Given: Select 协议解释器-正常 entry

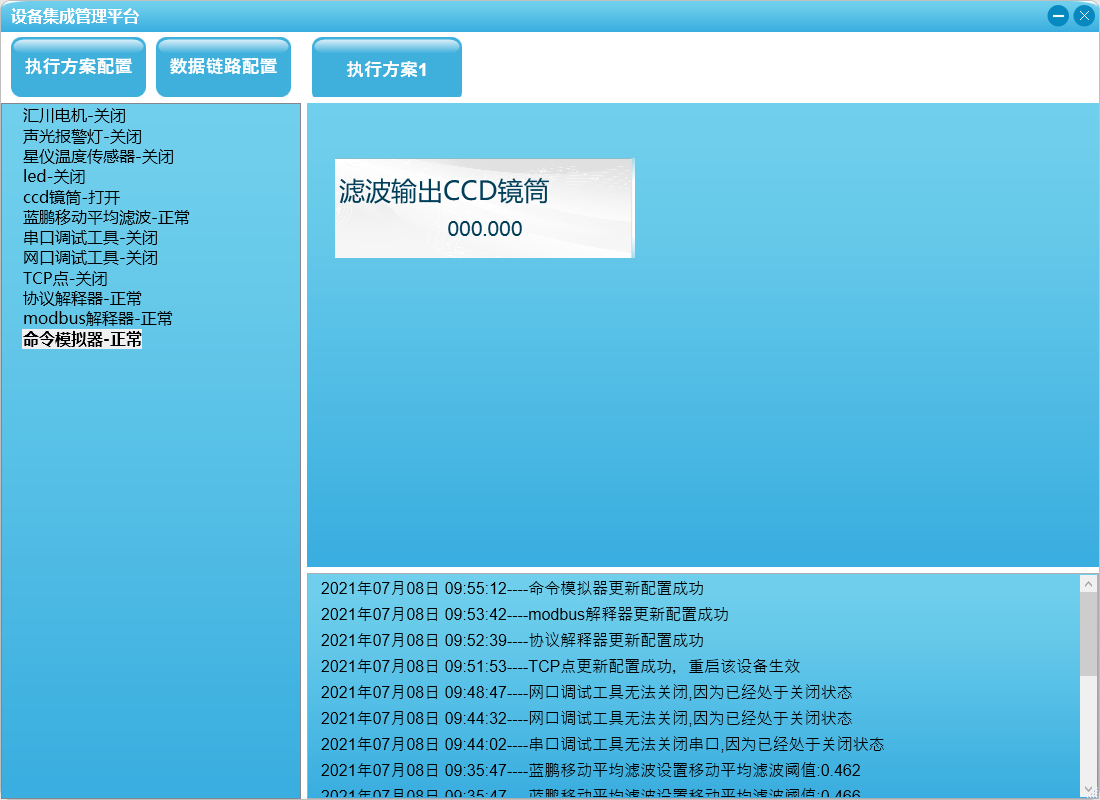Looking at the screenshot, I should [82, 299].
